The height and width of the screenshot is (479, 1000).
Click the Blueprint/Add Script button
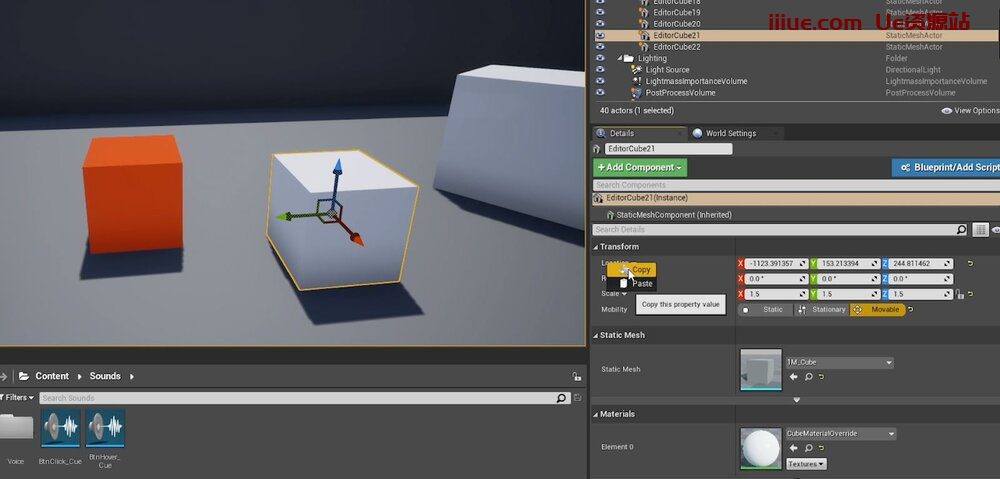(x=946, y=167)
